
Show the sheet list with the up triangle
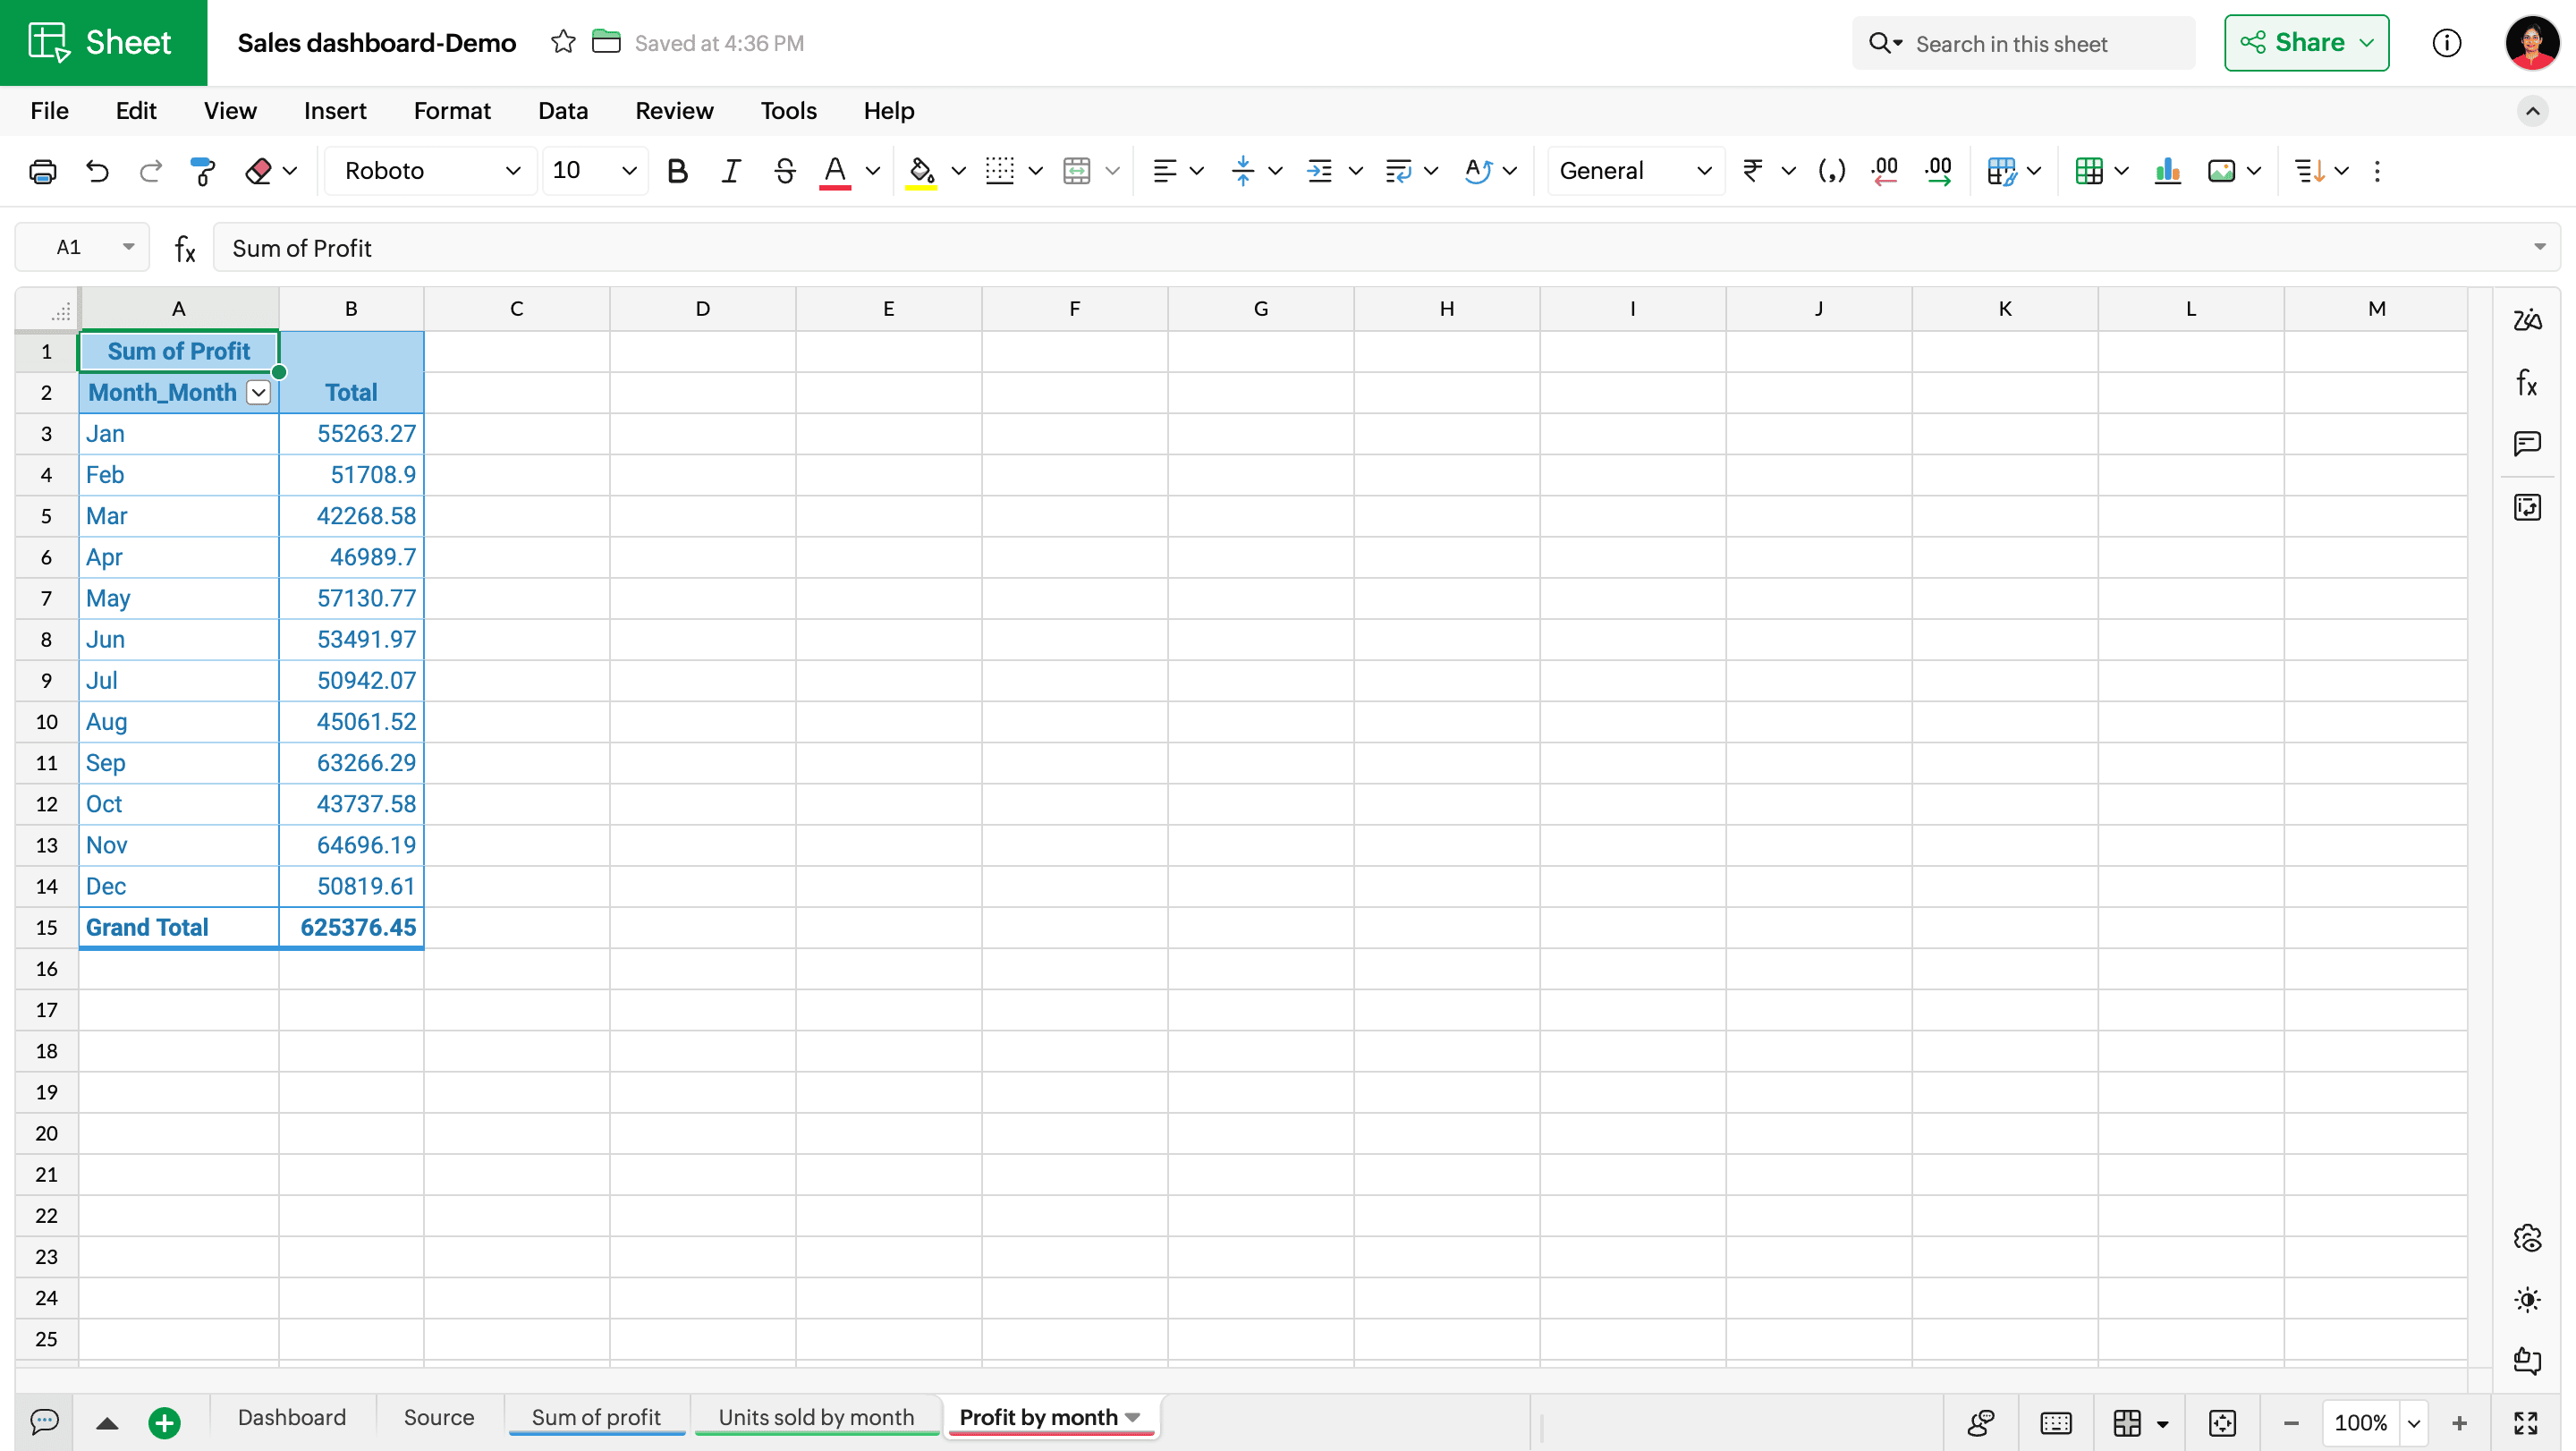[107, 1423]
